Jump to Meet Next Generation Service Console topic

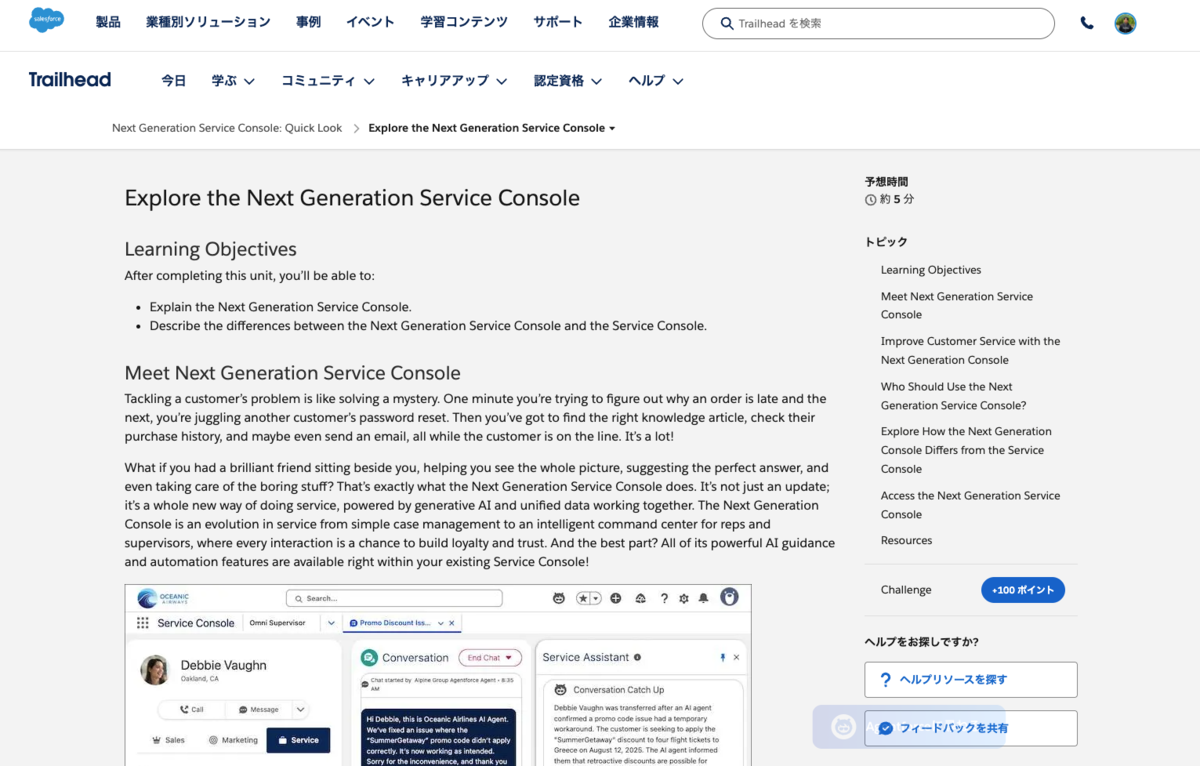click(957, 305)
